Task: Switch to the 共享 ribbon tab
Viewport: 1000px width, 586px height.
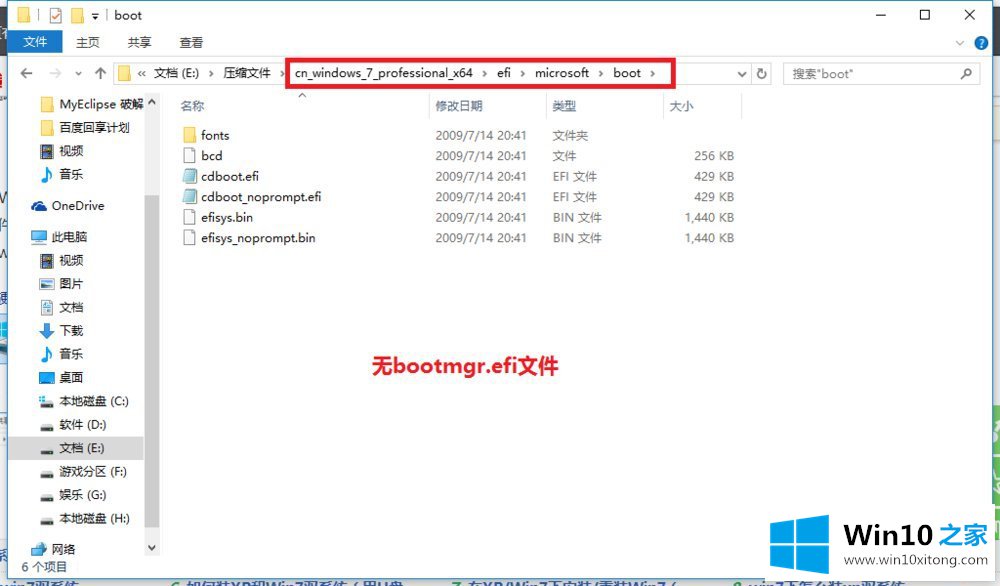Action: point(139,42)
